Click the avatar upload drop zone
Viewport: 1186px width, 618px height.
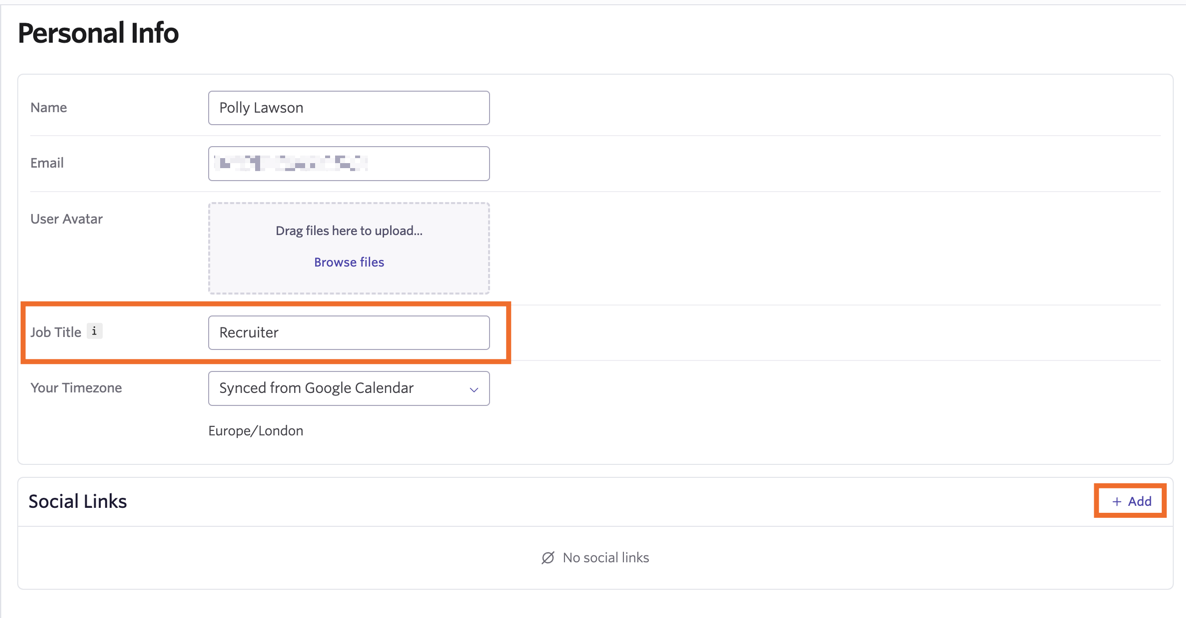[349, 248]
